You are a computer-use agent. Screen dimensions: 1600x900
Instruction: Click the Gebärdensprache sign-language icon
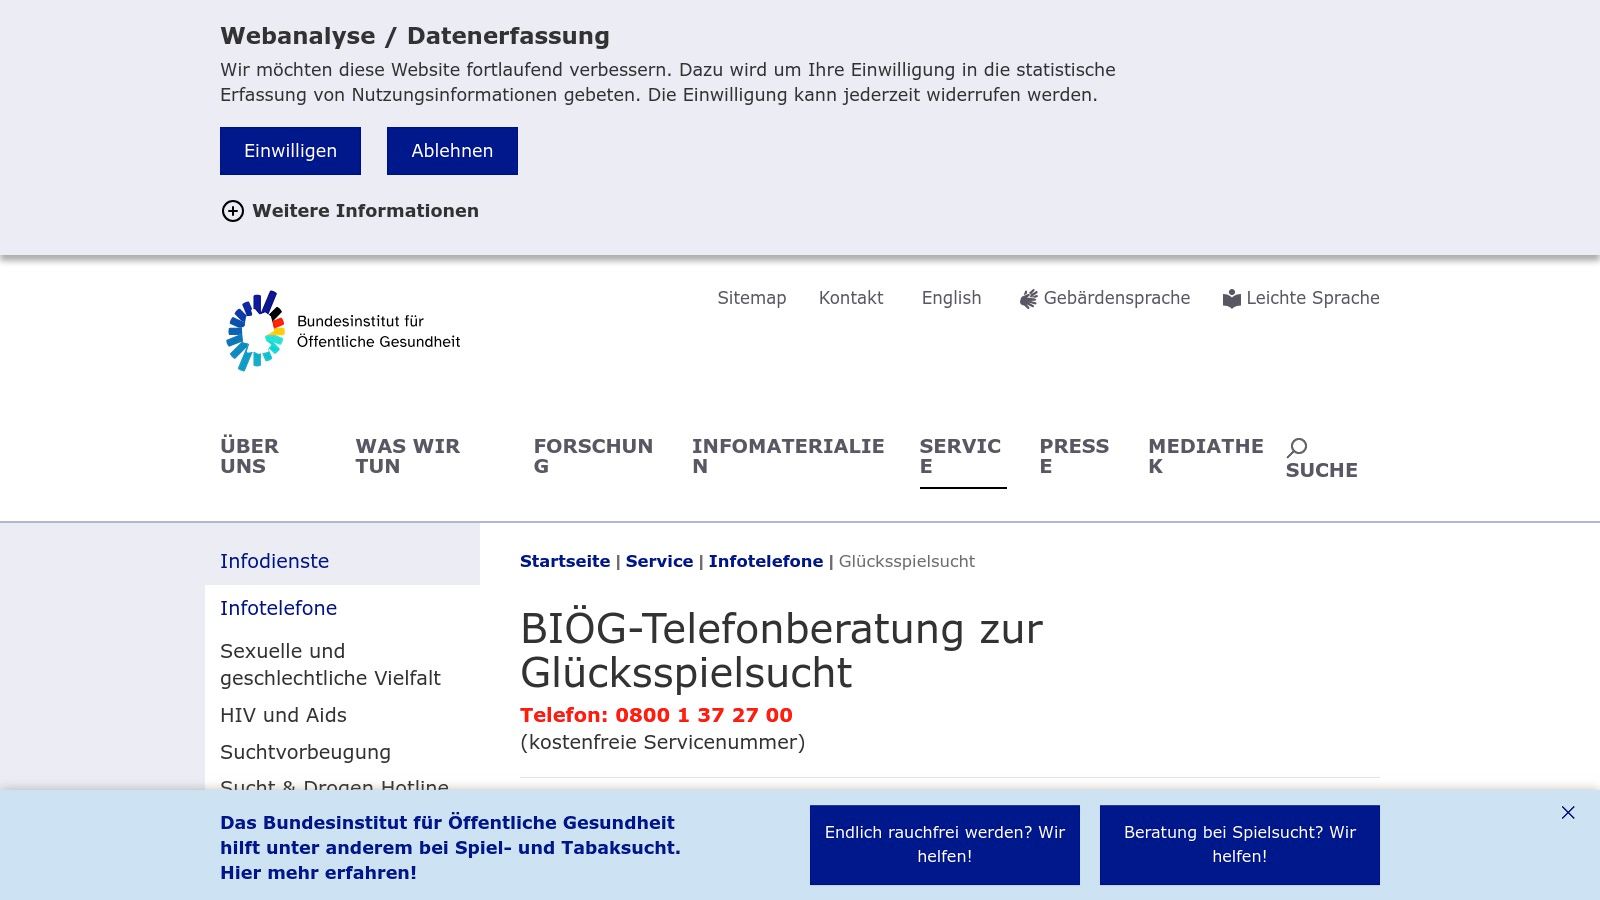click(1026, 297)
